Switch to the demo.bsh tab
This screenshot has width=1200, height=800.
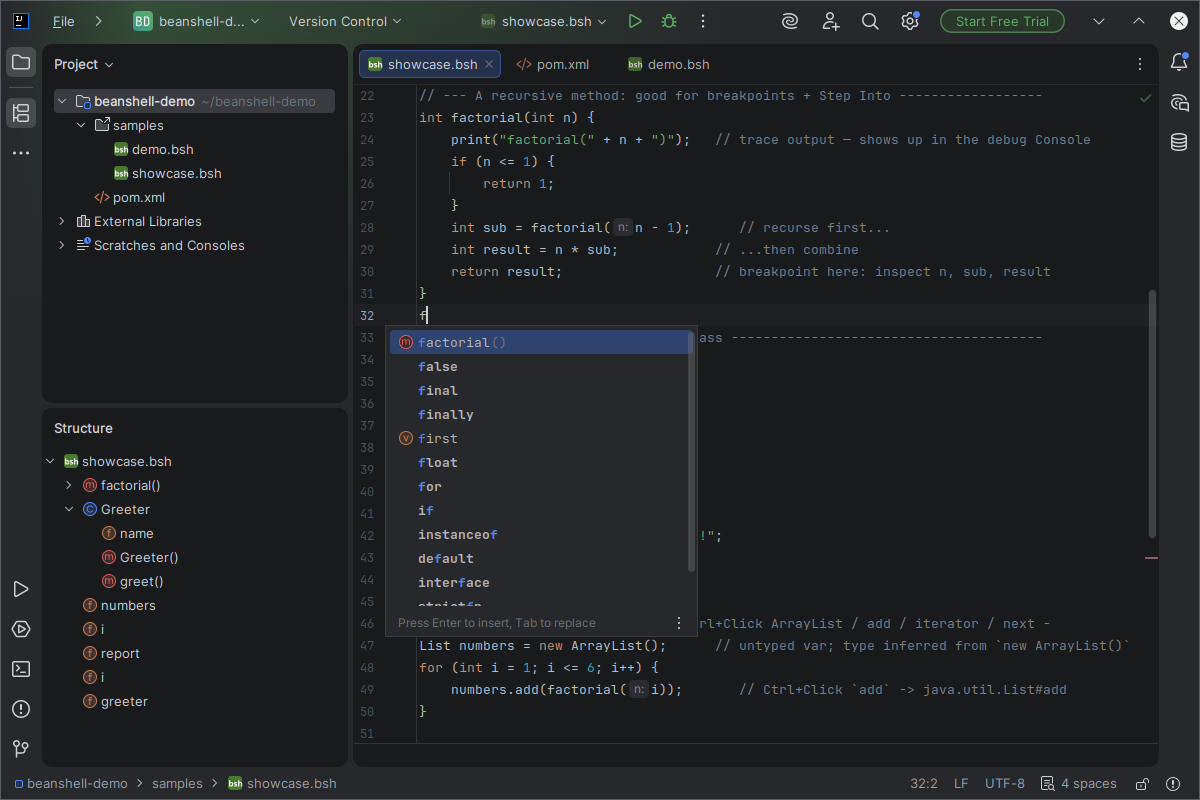tap(668, 64)
